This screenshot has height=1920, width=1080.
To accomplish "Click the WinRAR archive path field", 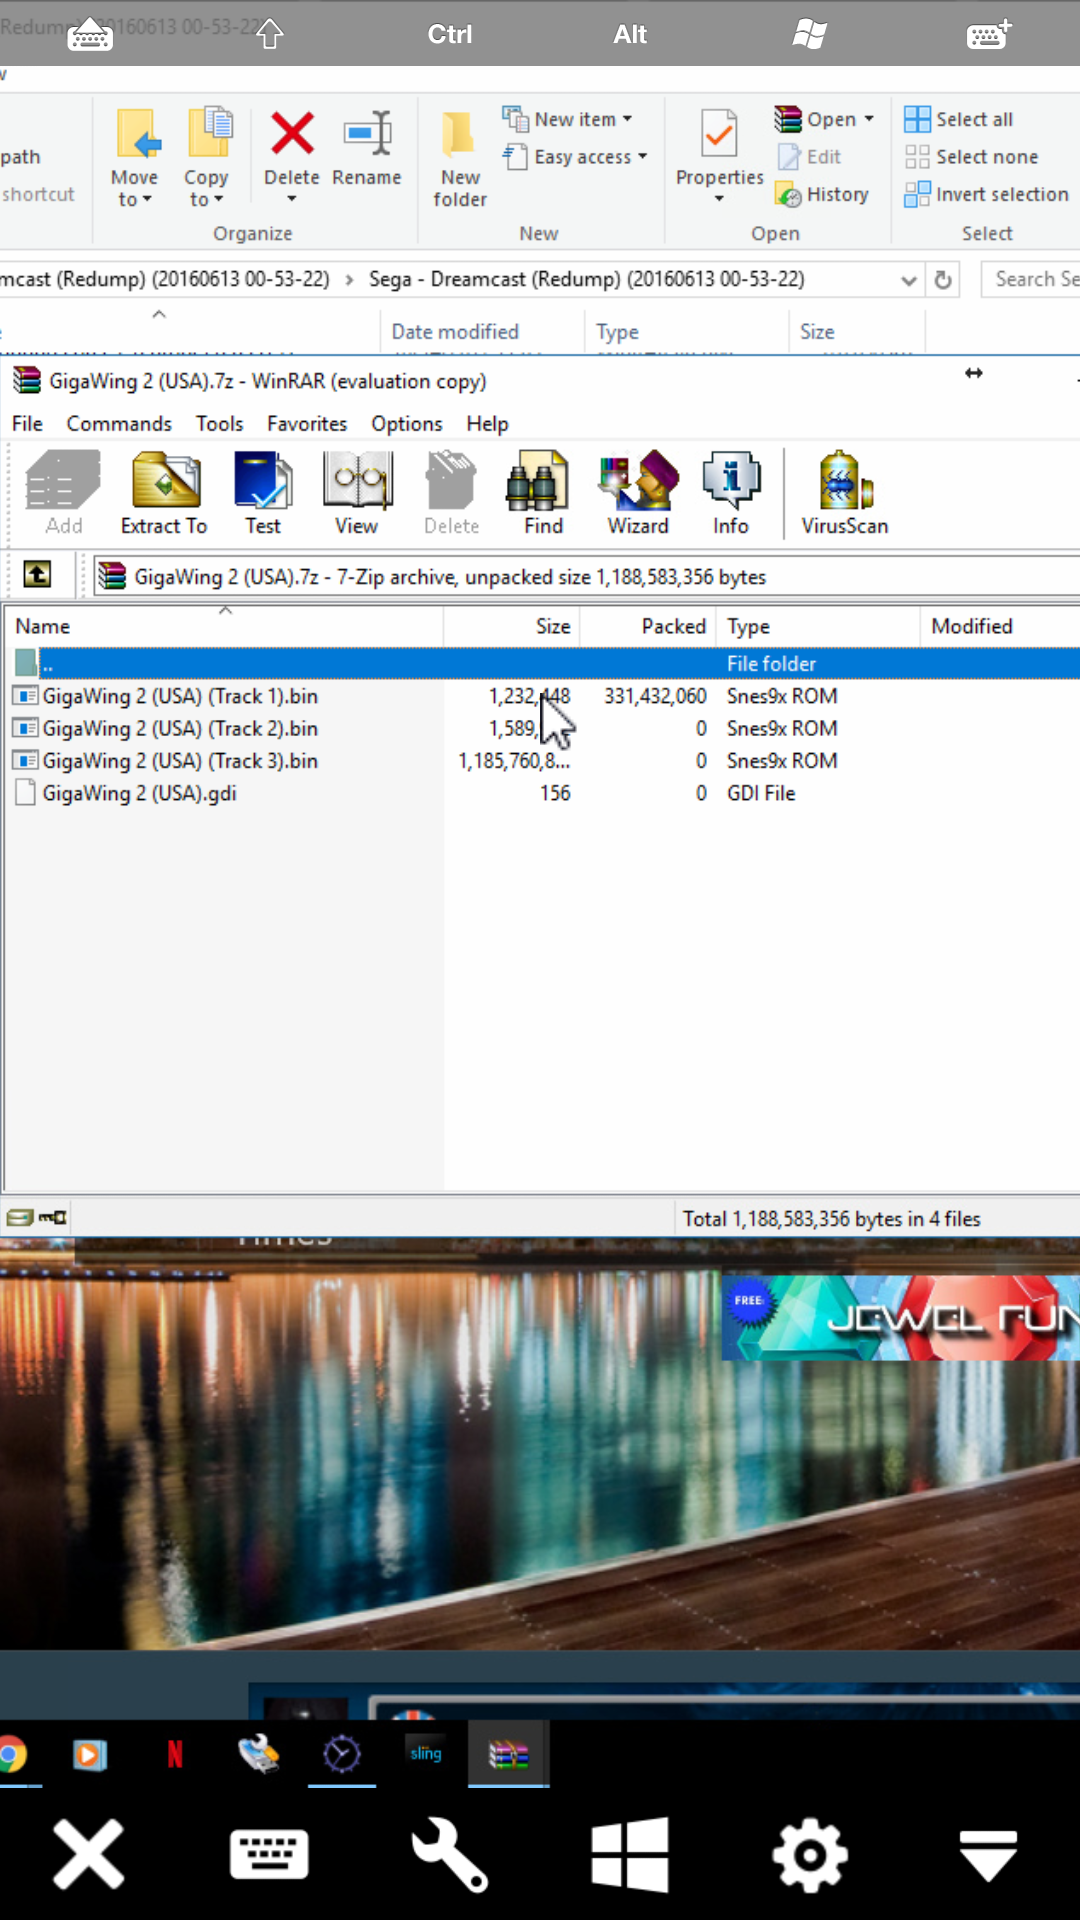I will coord(588,577).
